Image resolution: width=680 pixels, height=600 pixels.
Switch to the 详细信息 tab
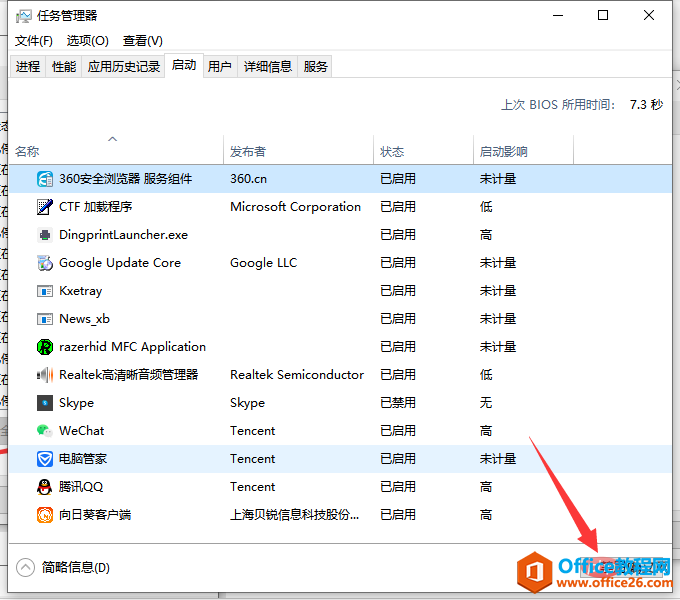(268, 66)
